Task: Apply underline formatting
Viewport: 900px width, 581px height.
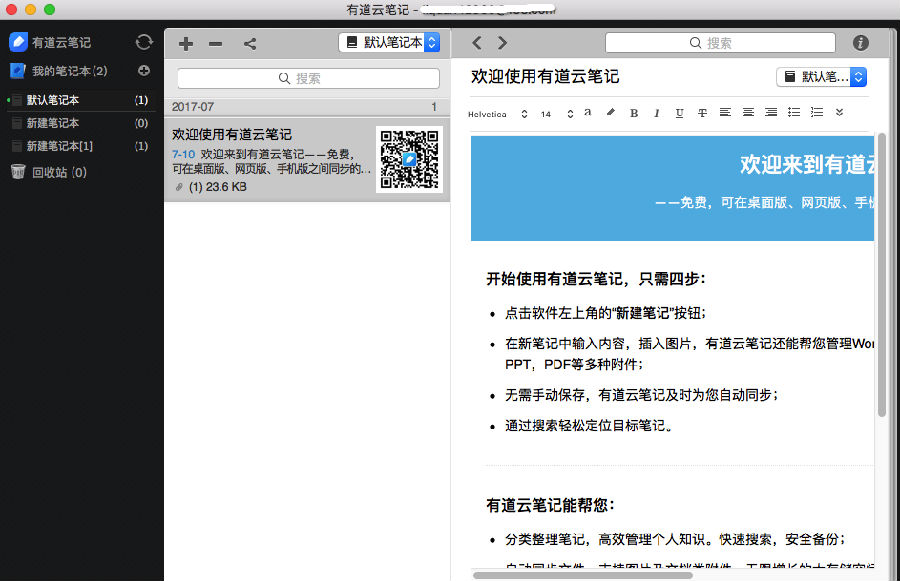Action: (680, 113)
